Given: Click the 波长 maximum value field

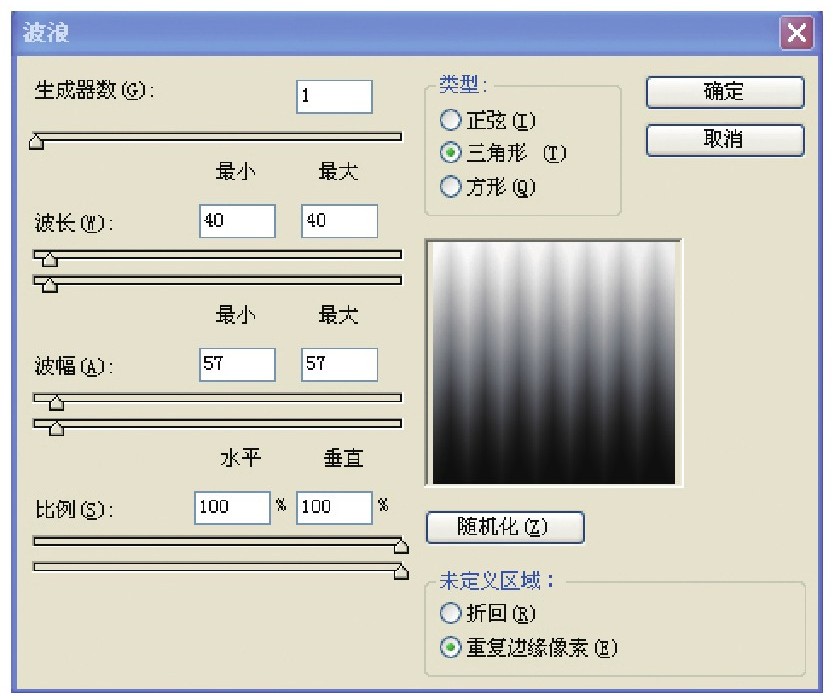Looking at the screenshot, I should point(339,221).
